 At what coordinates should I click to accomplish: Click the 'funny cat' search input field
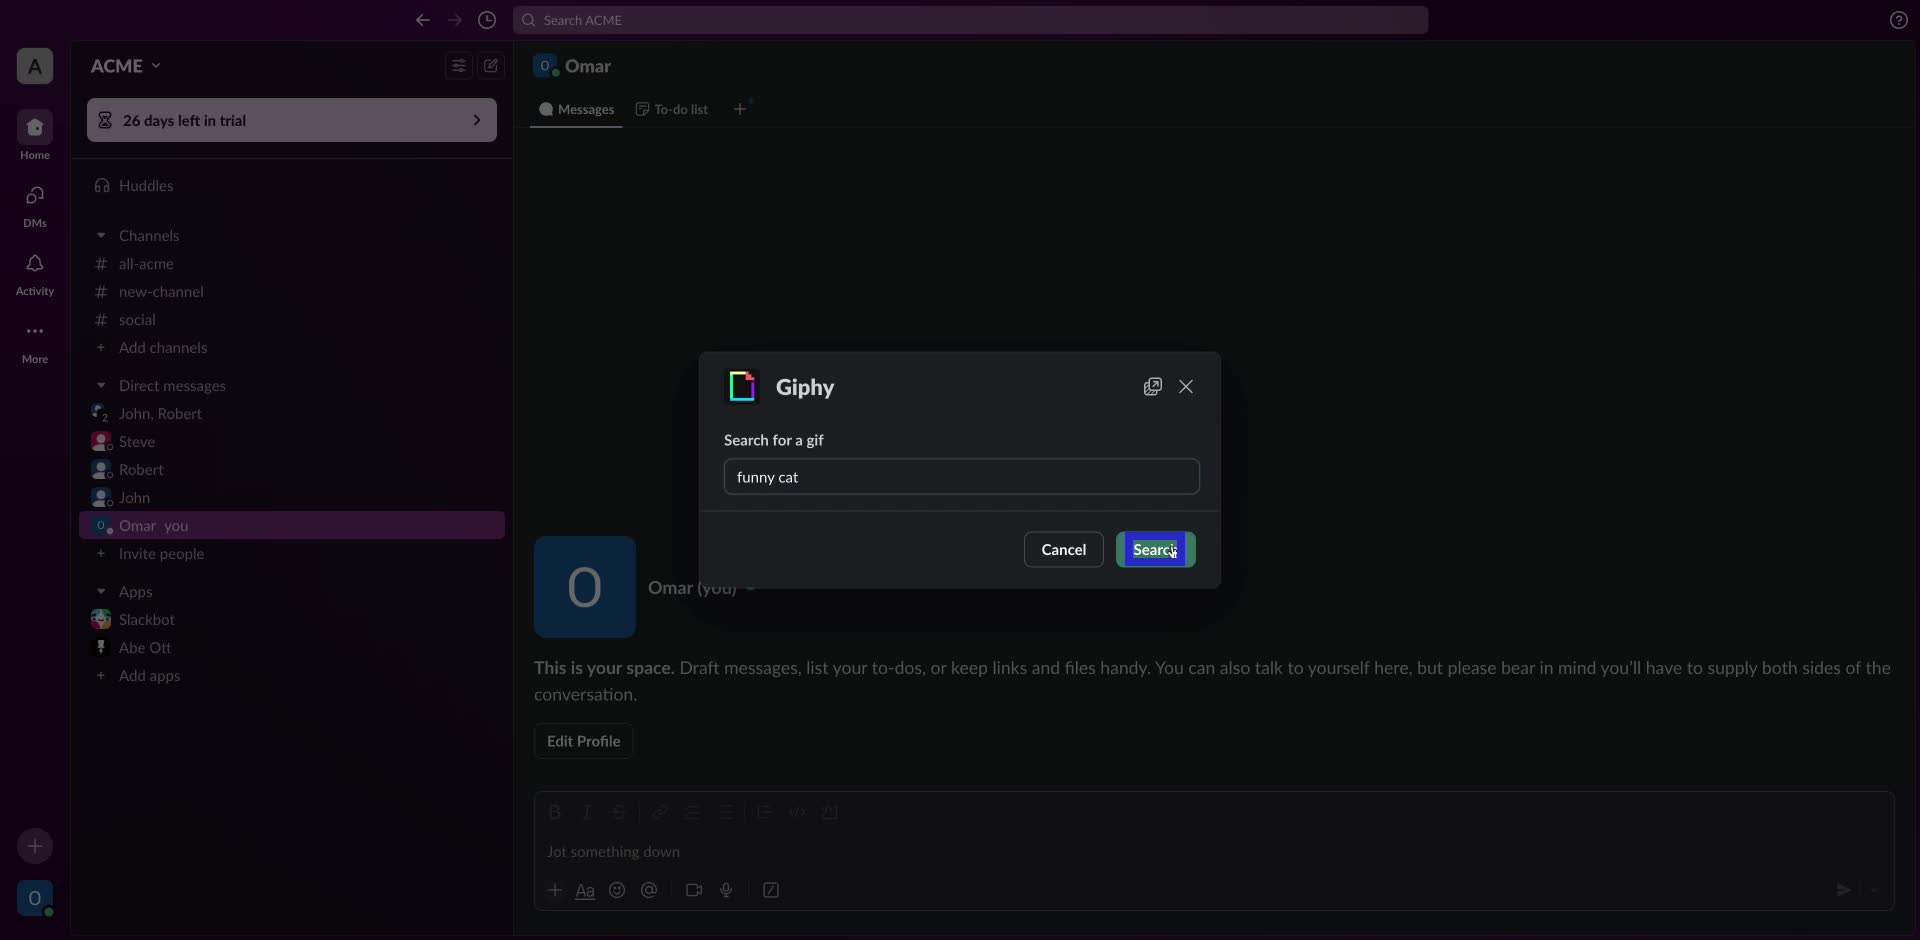(961, 477)
